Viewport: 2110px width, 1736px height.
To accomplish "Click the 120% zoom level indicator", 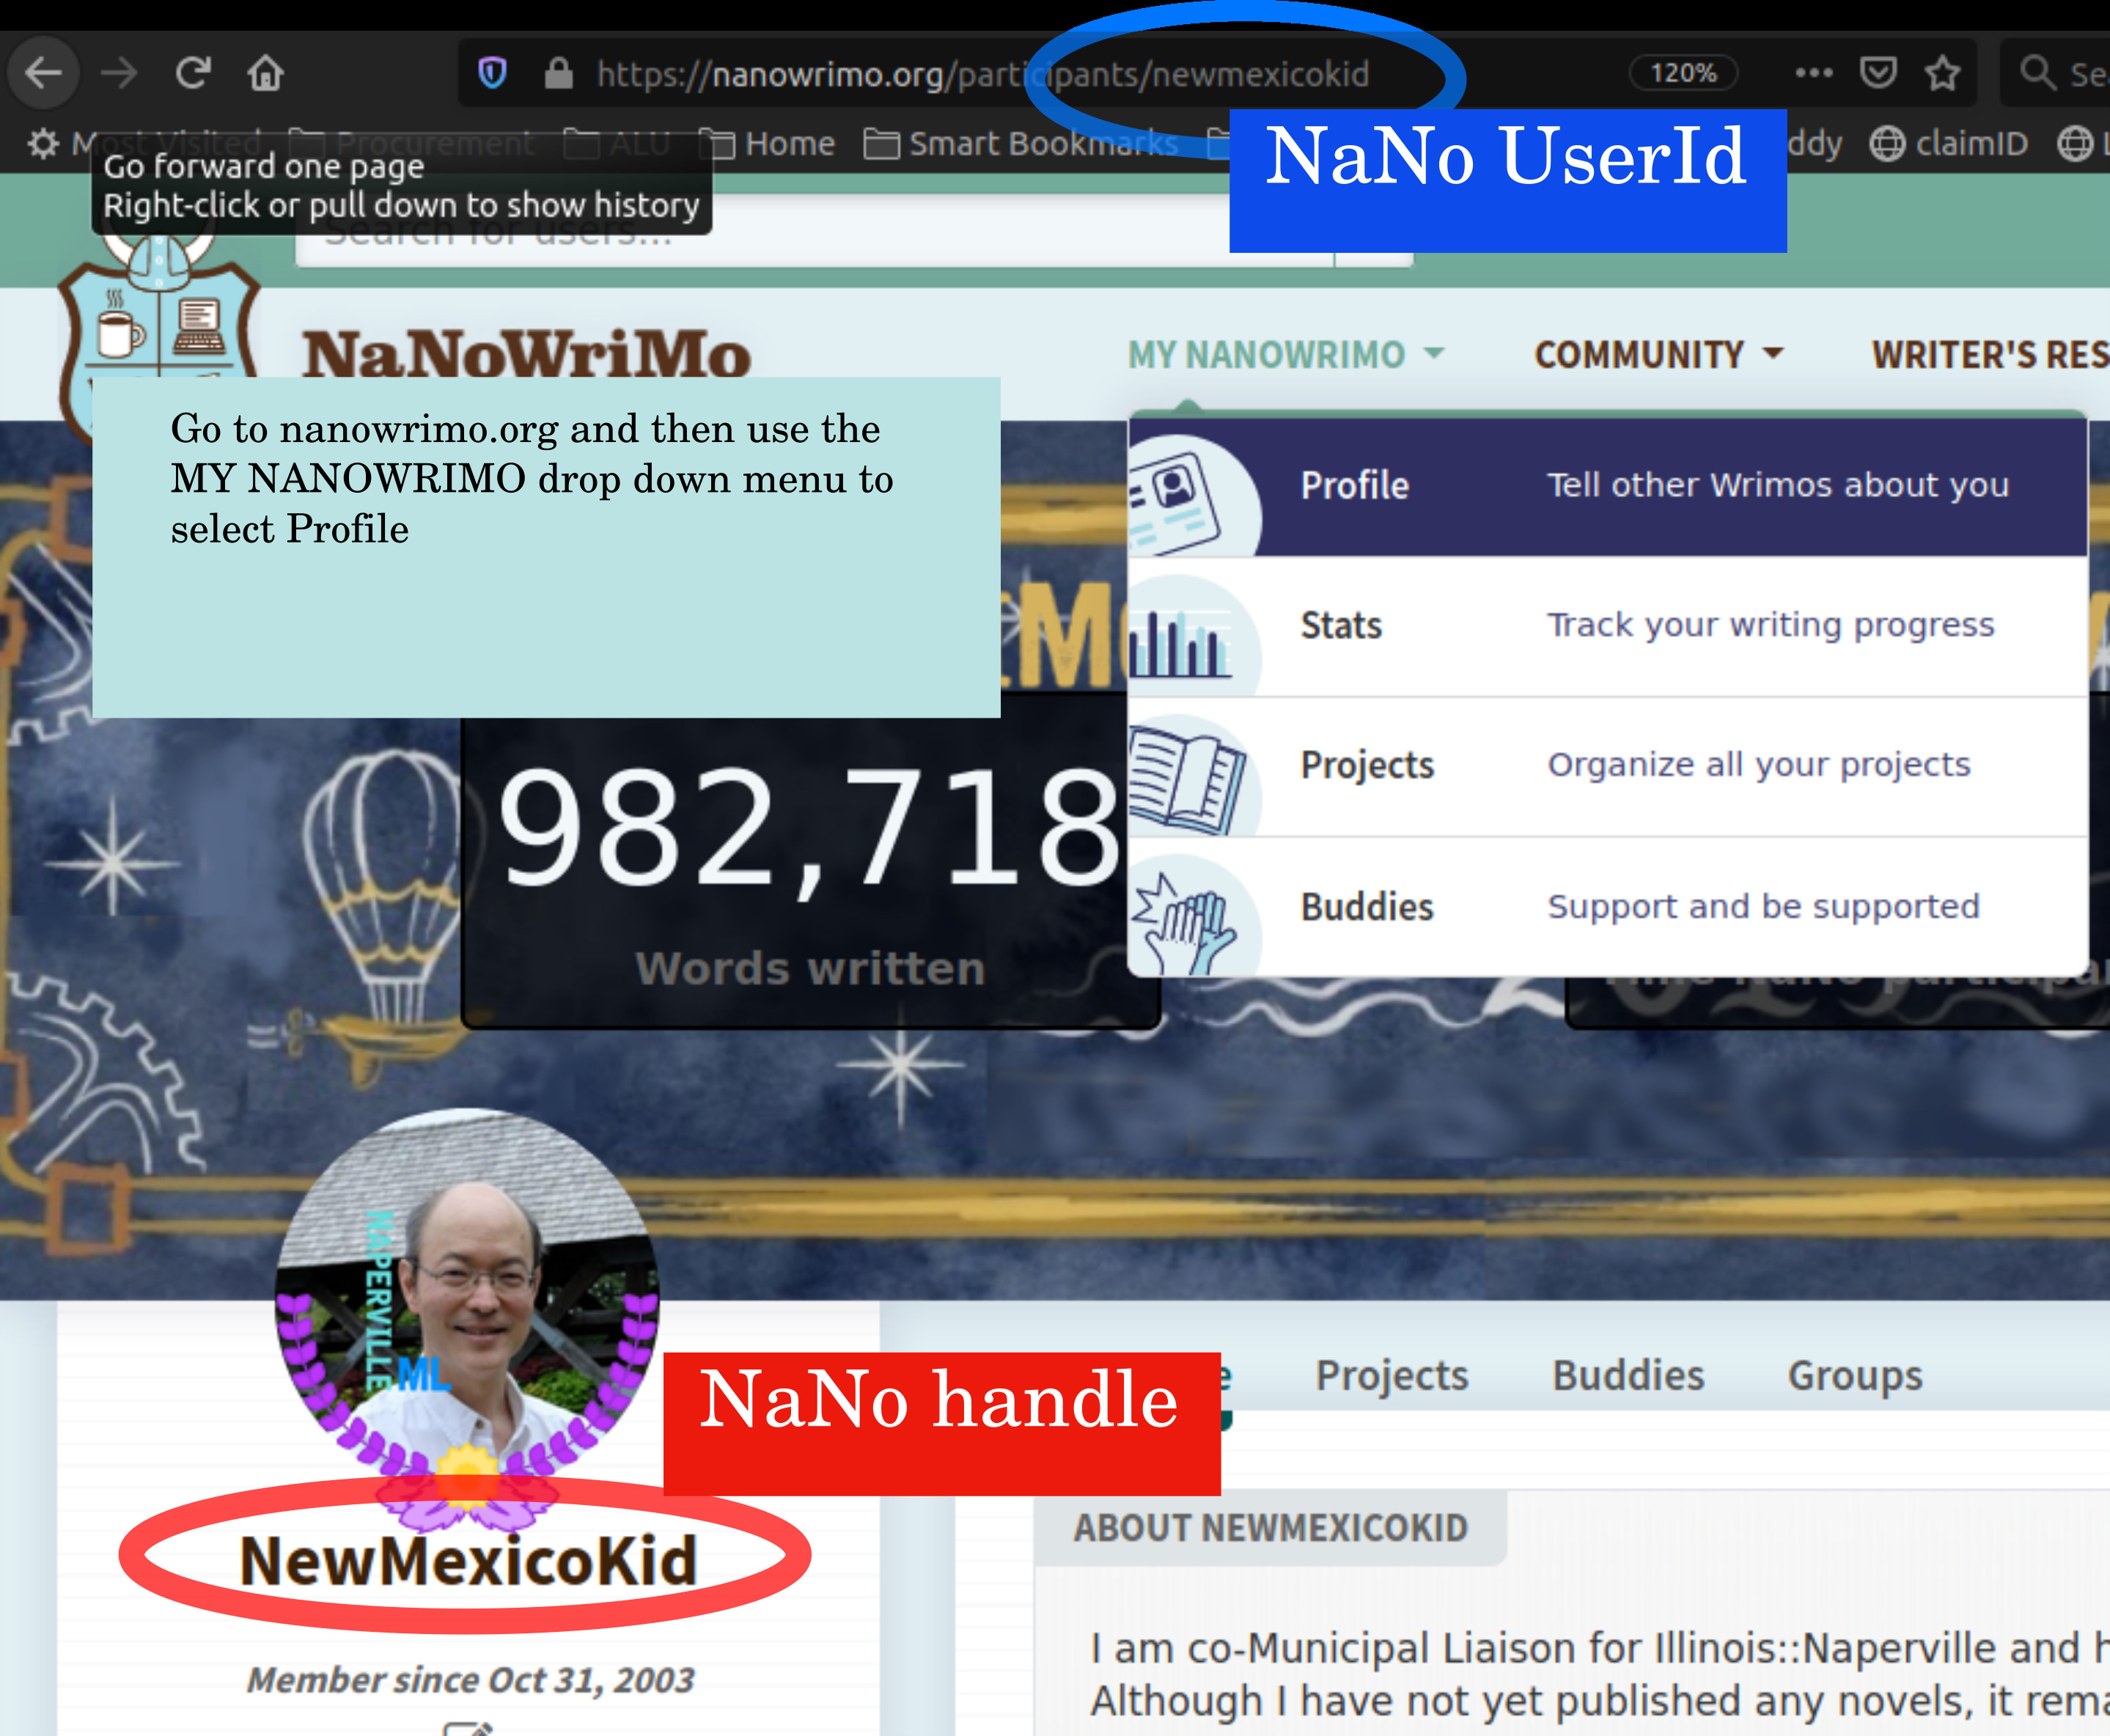I will point(1683,73).
